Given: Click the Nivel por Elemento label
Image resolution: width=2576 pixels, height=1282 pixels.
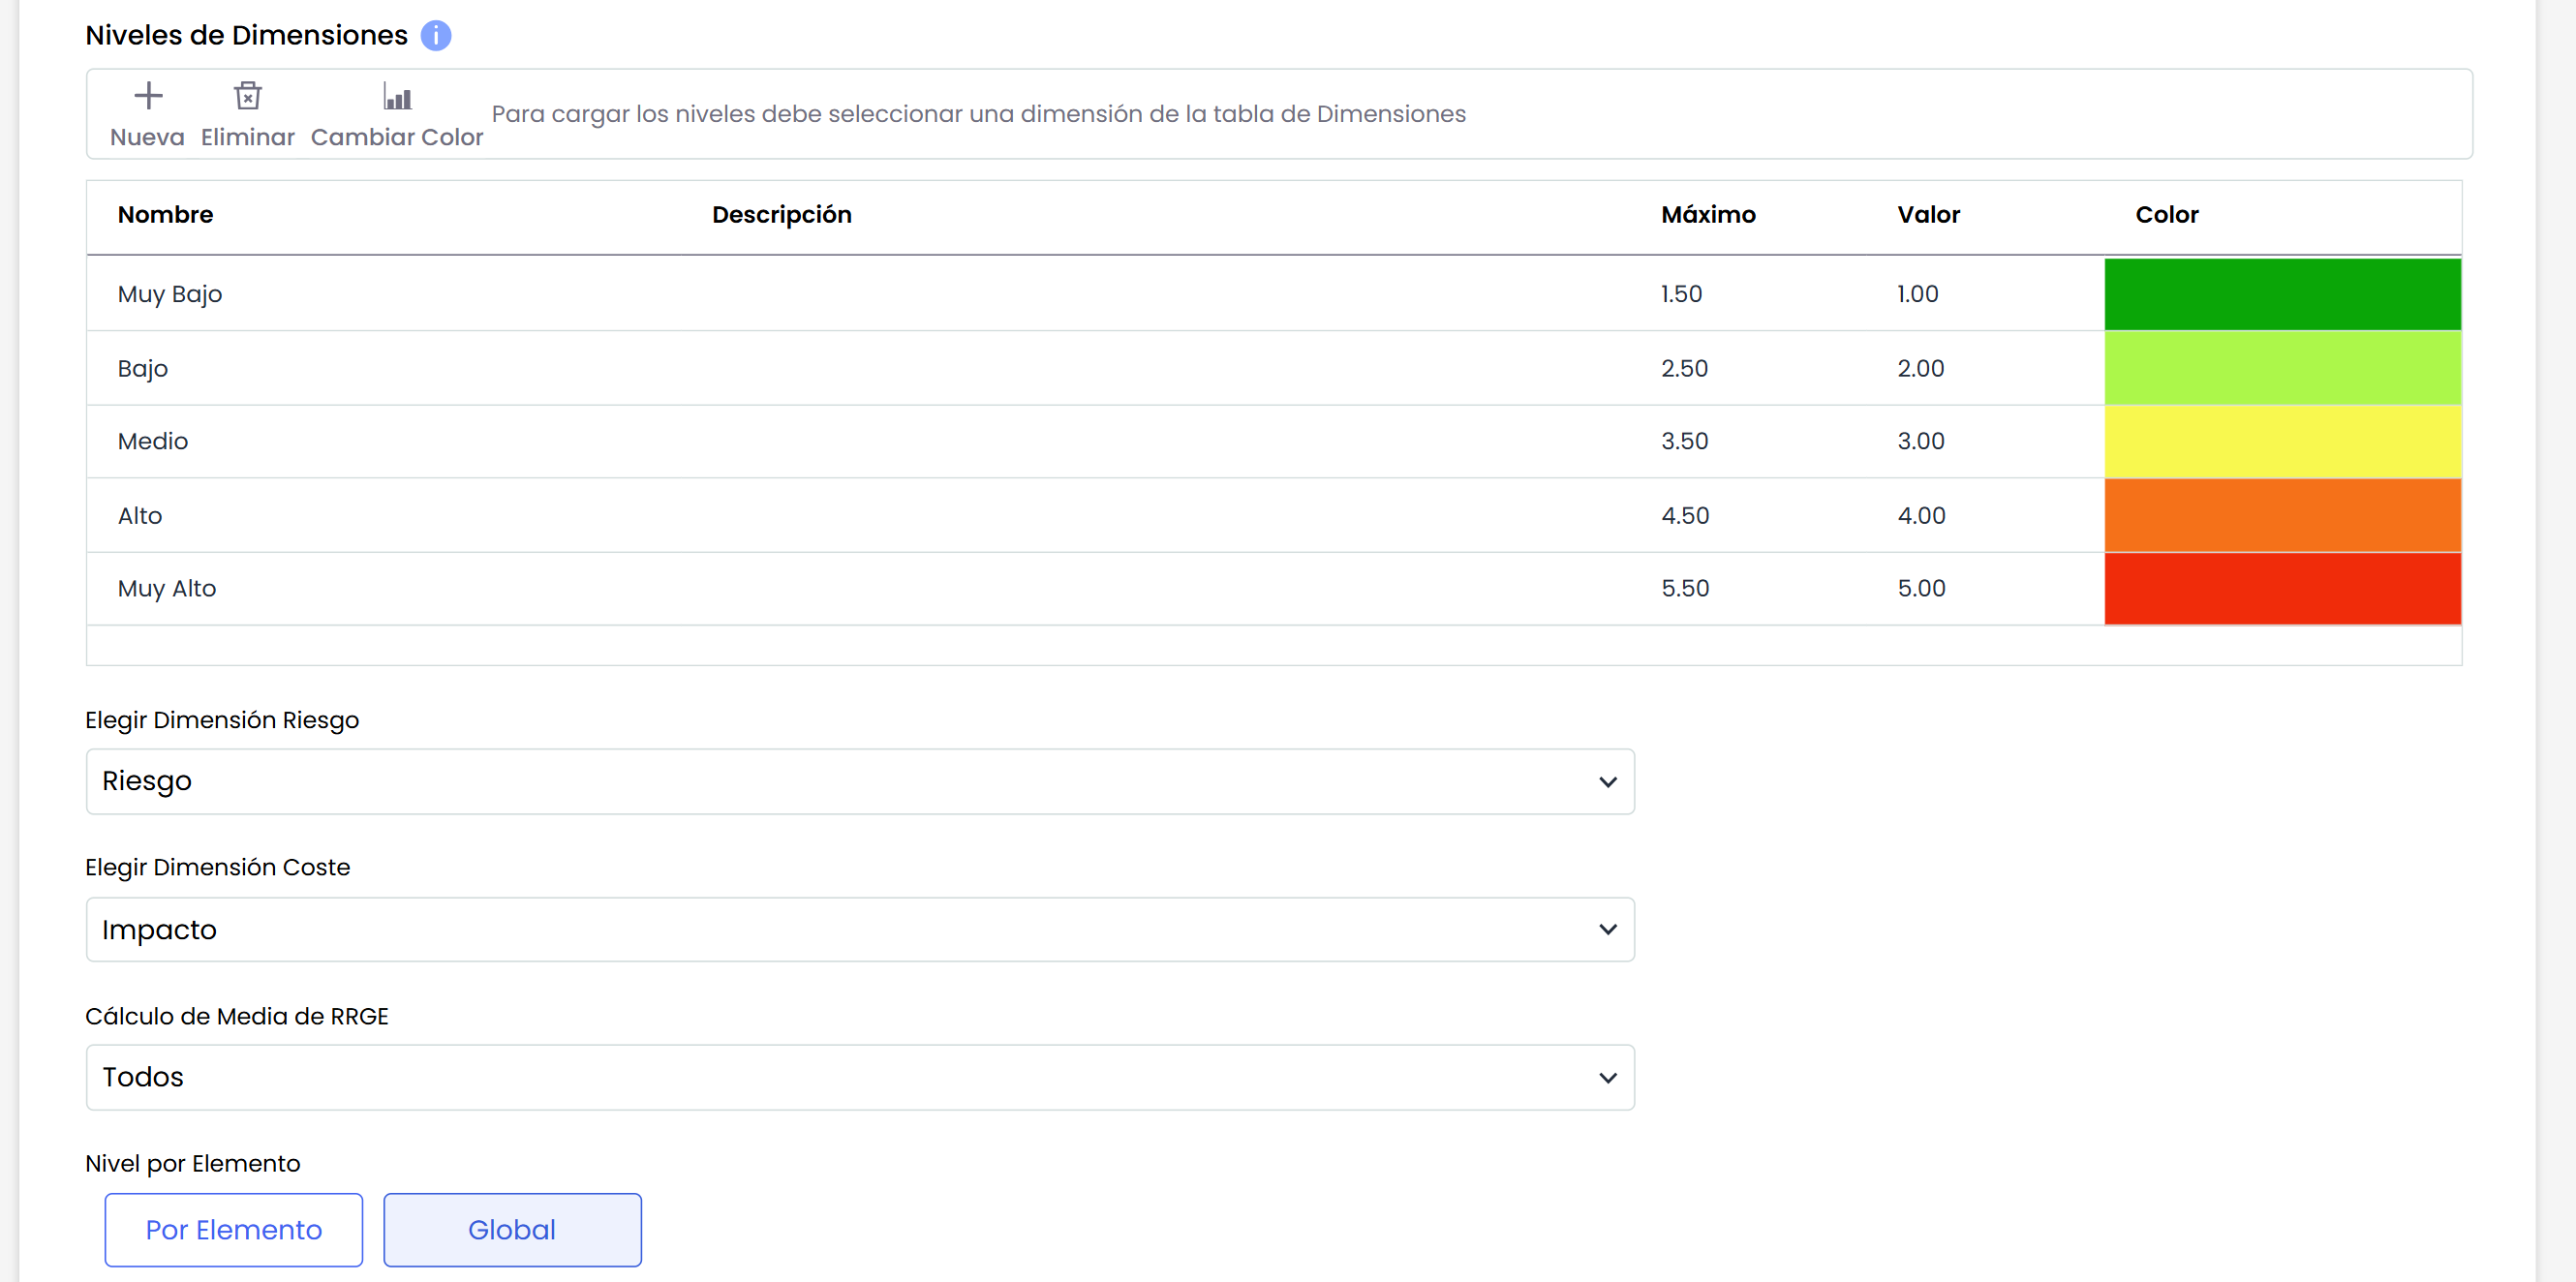Looking at the screenshot, I should (193, 1164).
